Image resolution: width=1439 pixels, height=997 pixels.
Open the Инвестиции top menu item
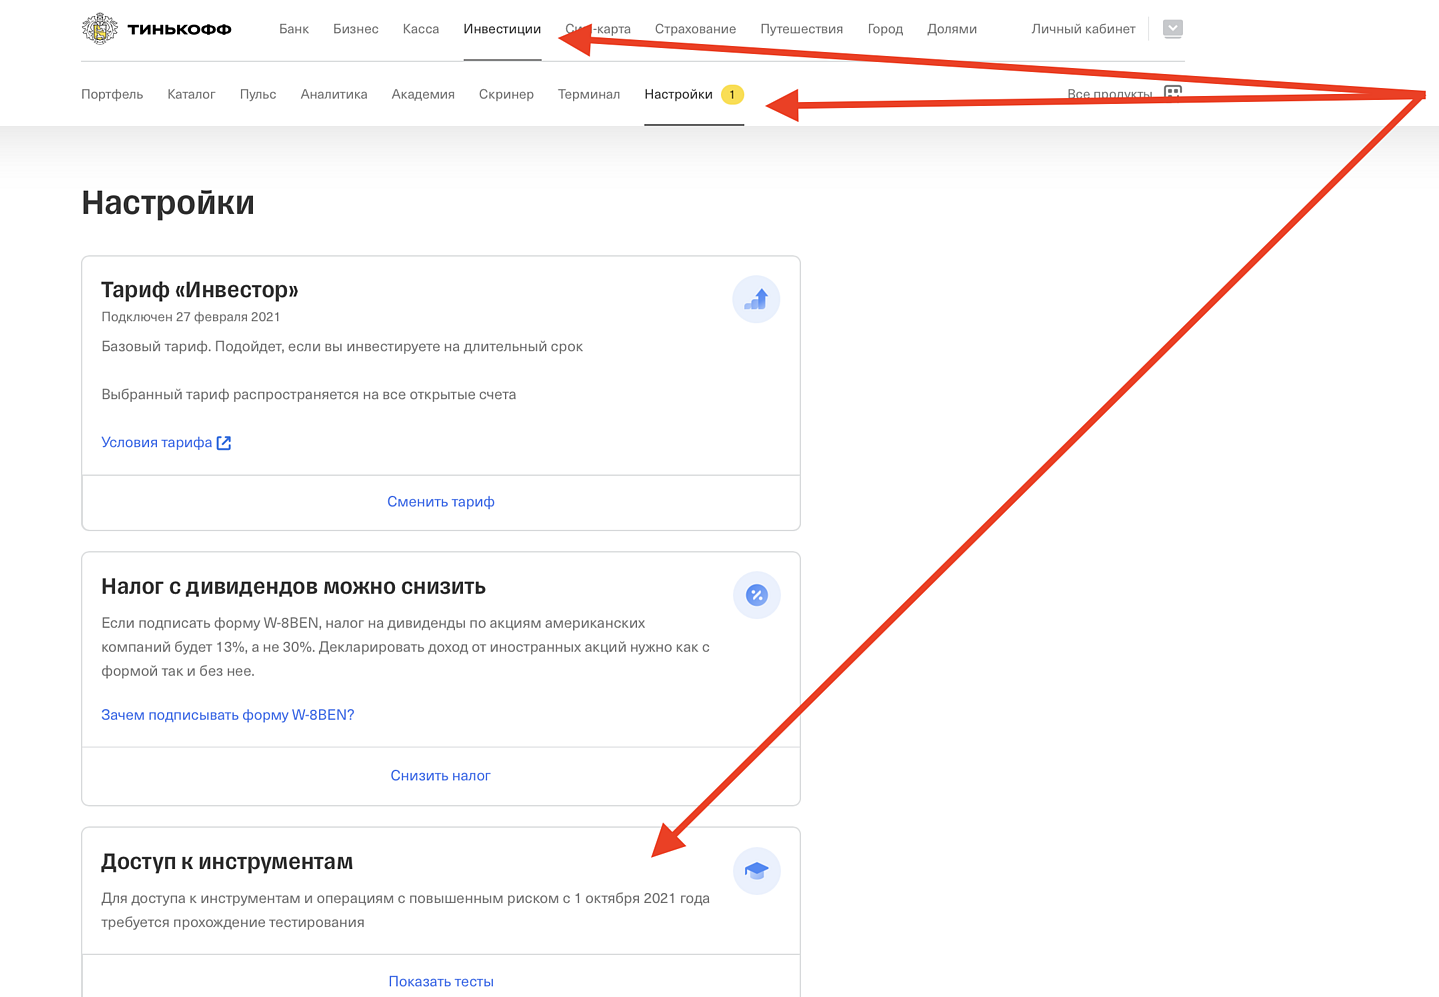coord(502,29)
